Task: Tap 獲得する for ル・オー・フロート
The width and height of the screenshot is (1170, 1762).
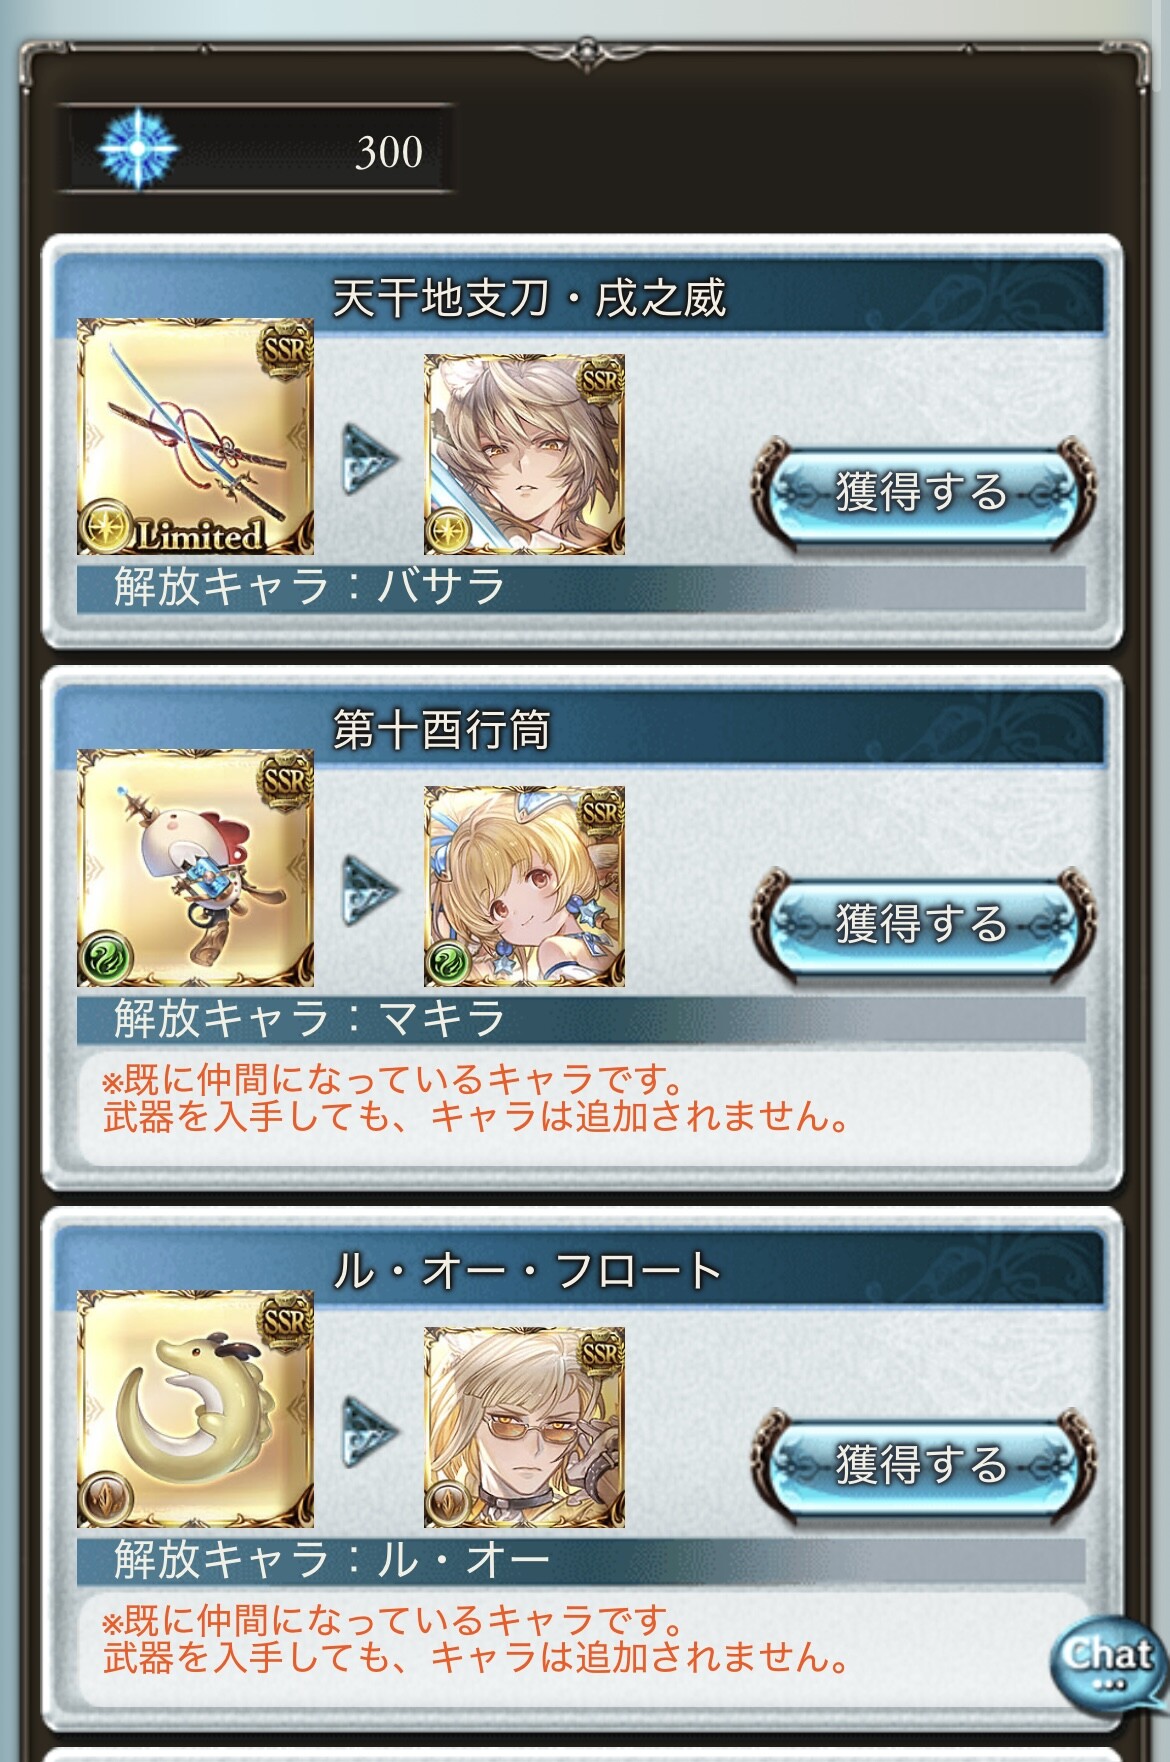Action: [x=920, y=1464]
